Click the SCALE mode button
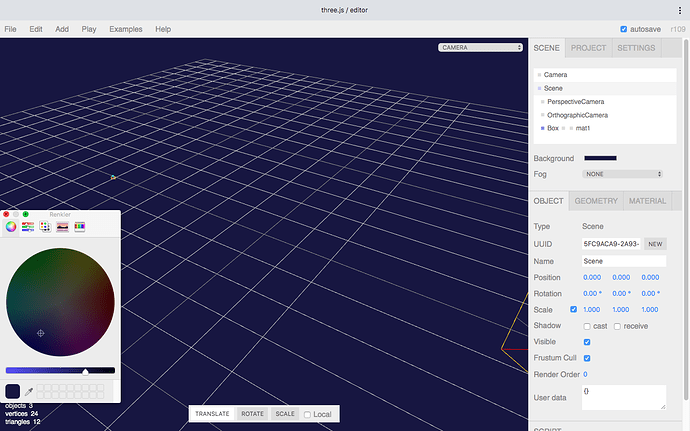Screen dimensions: 690x431 click(x=285, y=414)
